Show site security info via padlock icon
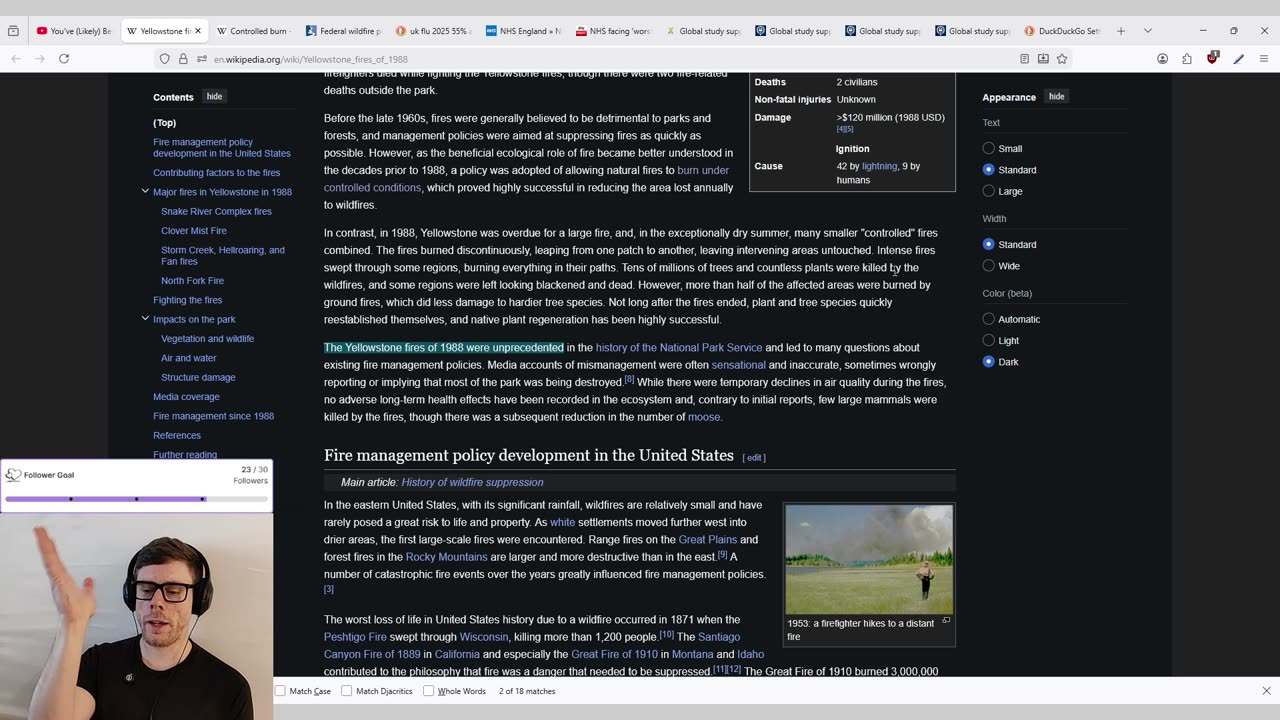Viewport: 1280px width, 720px height. coord(183,59)
